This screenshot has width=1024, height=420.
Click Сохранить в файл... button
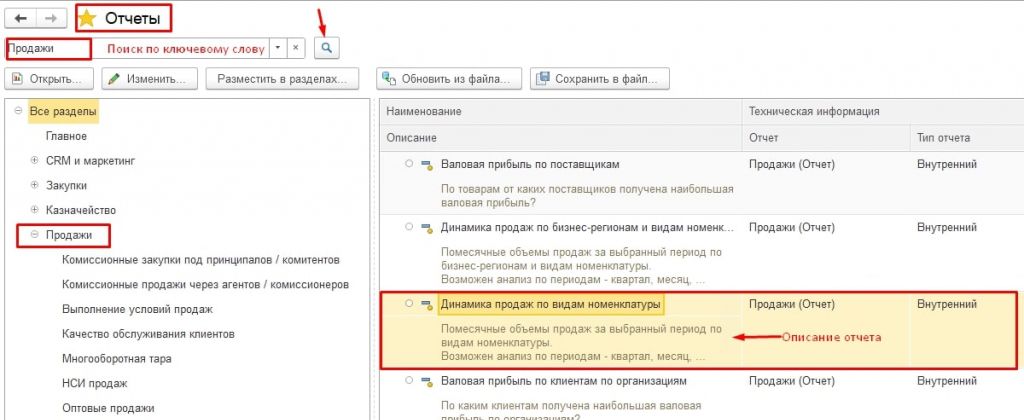click(600, 79)
